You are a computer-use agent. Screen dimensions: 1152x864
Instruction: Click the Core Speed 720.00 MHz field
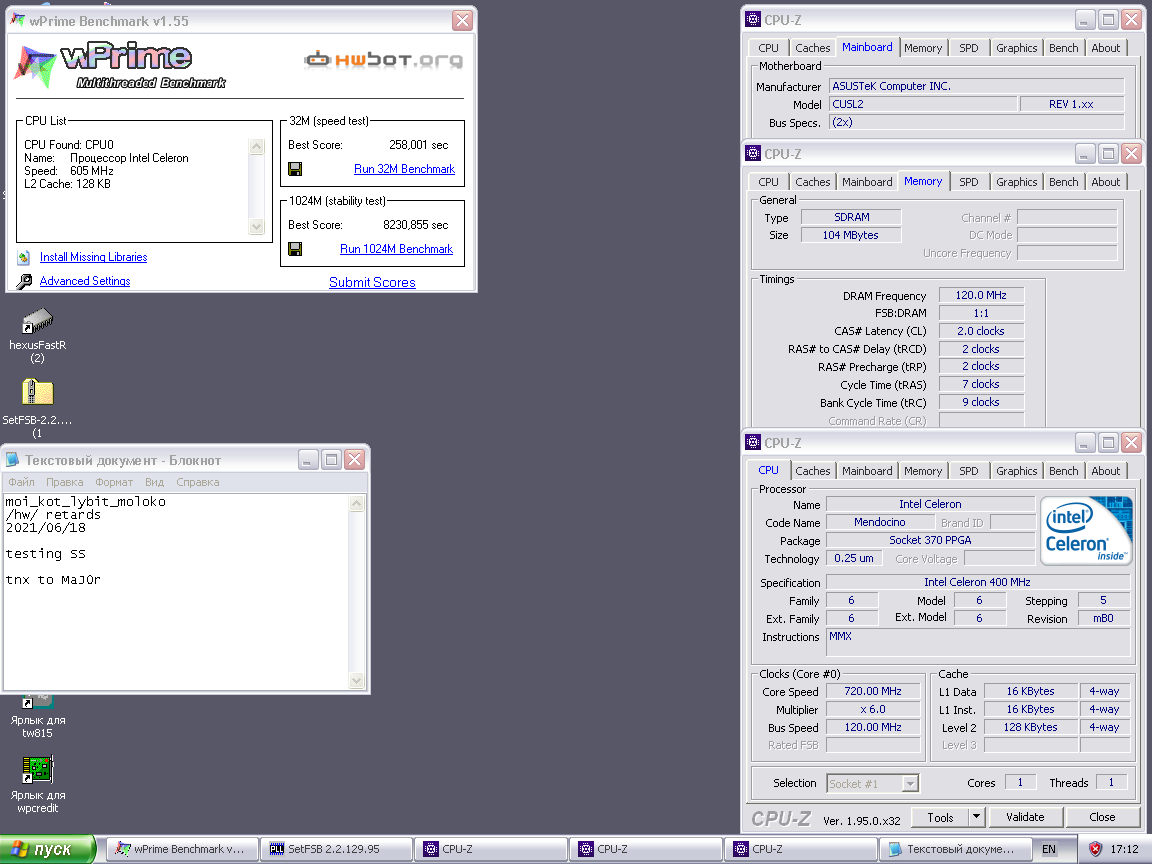pyautogui.click(x=872, y=691)
